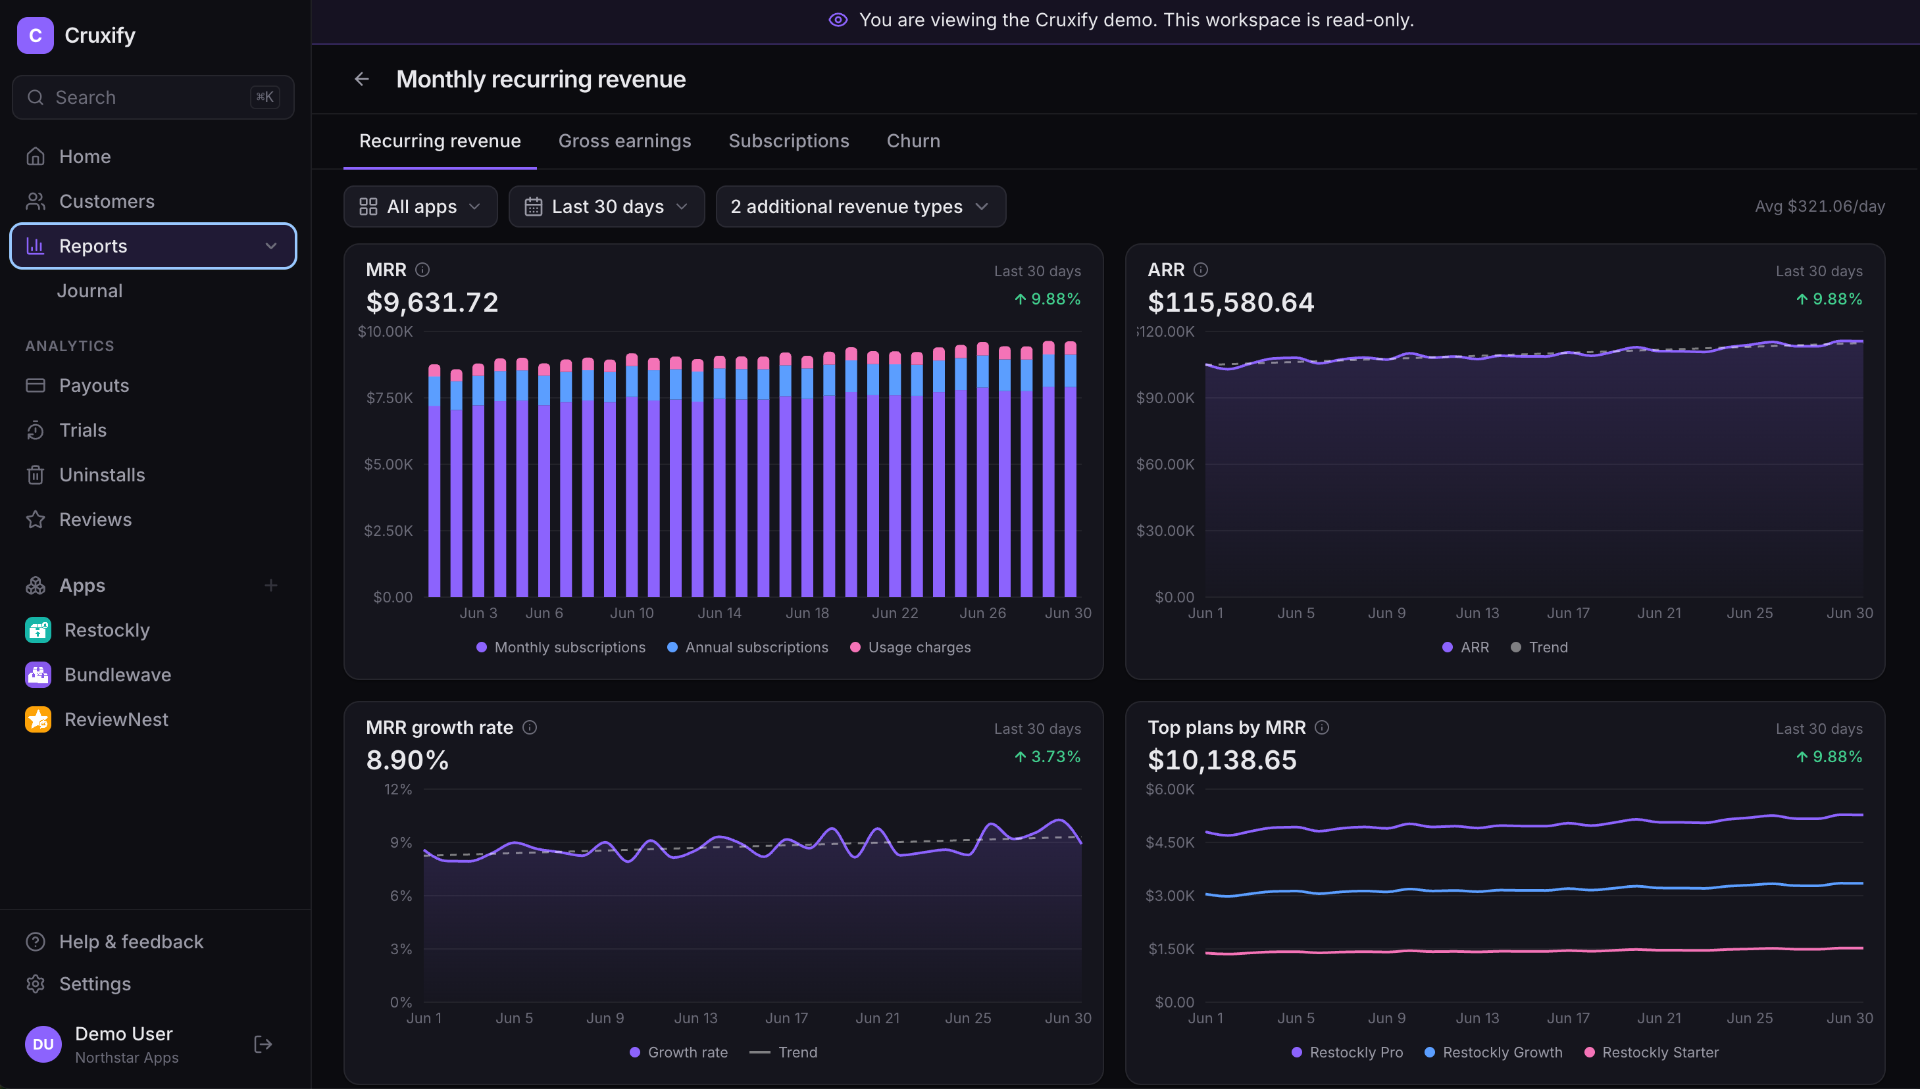1920x1089 pixels.
Task: Click the ⌘K shortcut badge
Action: click(265, 98)
